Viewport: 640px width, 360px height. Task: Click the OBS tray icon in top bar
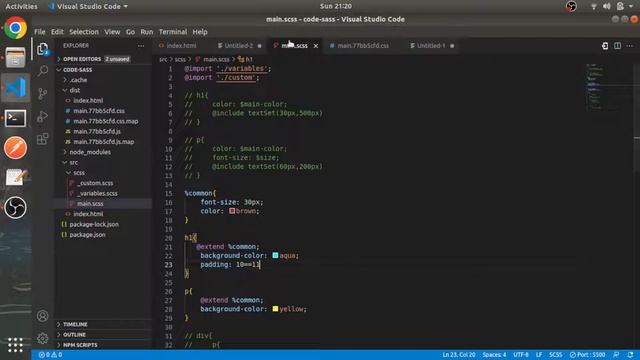pyautogui.click(x=571, y=6)
